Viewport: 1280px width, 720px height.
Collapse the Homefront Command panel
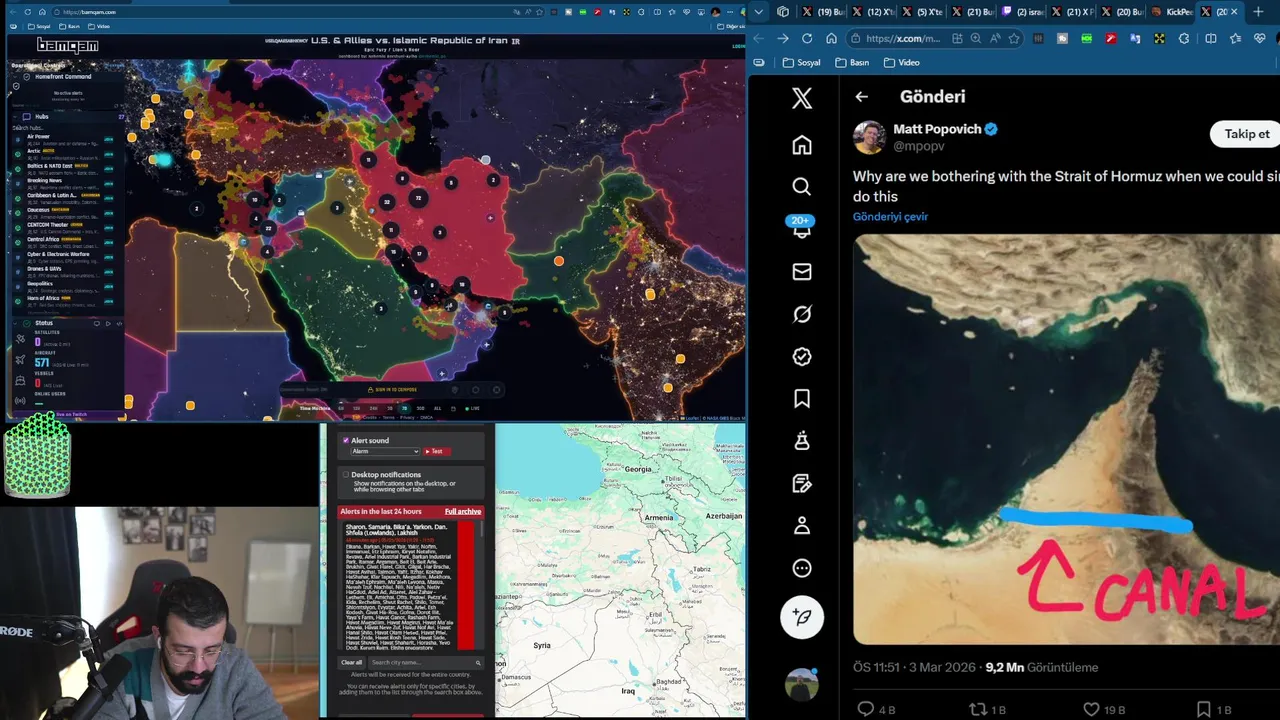pos(15,77)
